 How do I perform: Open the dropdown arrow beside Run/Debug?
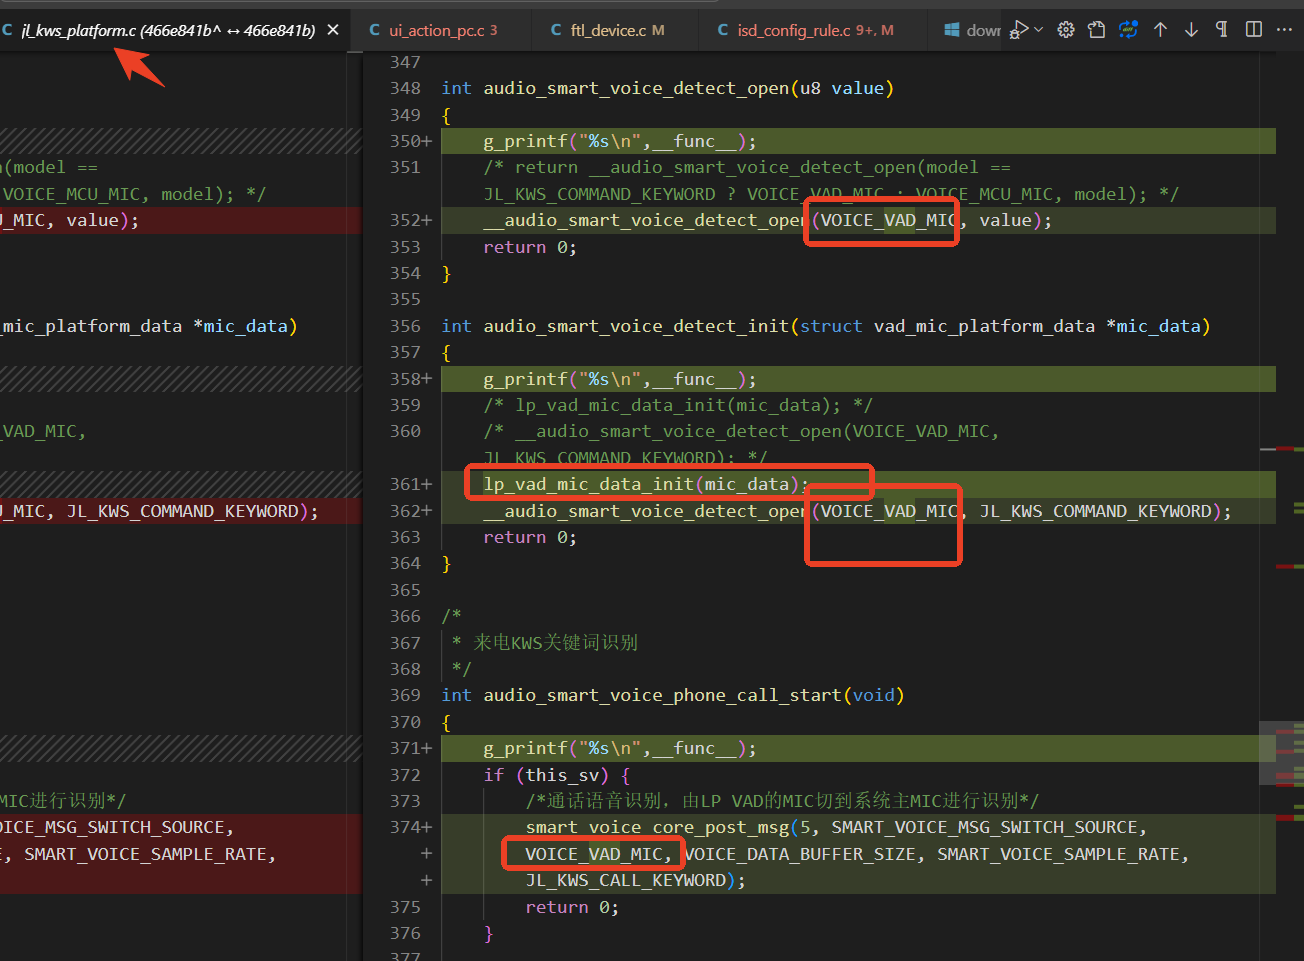(x=1038, y=30)
